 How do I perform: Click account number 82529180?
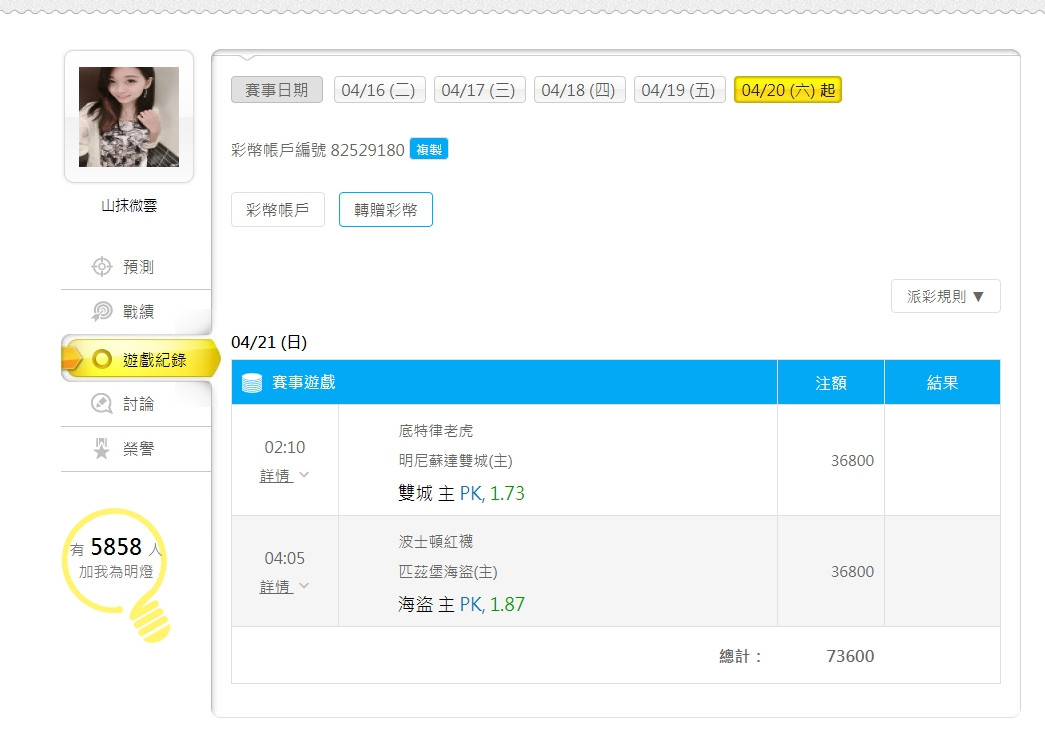tap(367, 150)
